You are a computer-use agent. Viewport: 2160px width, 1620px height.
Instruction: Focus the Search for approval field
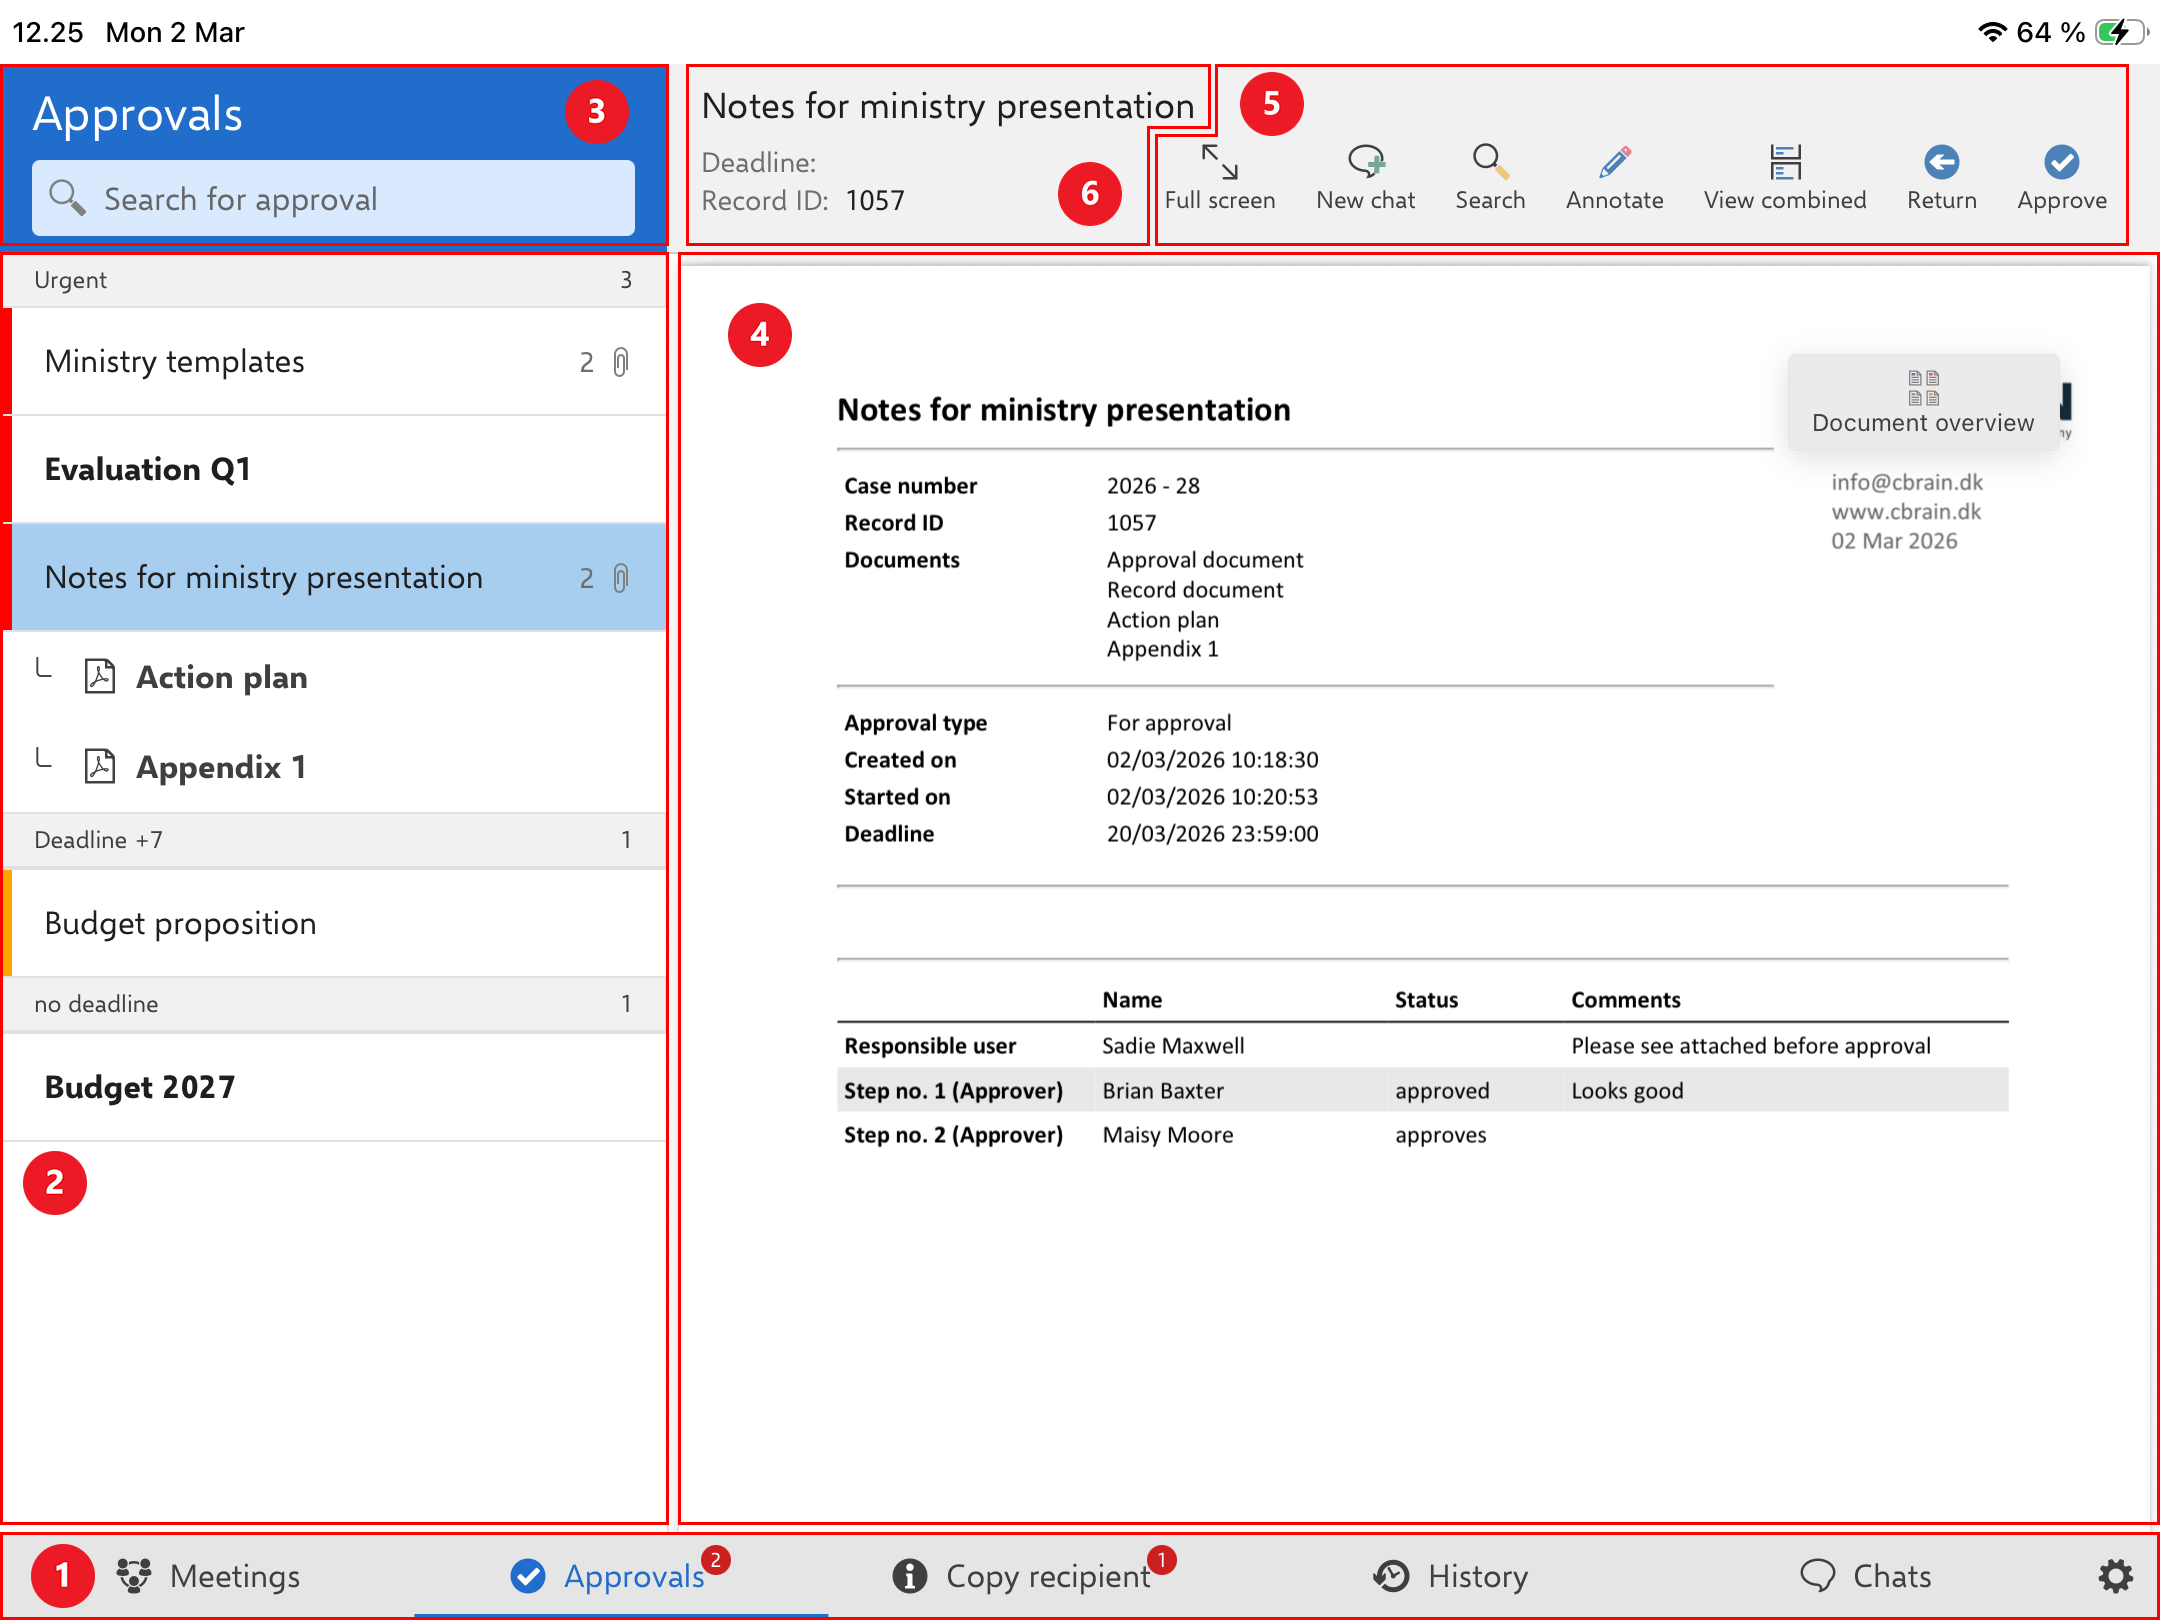point(333,198)
